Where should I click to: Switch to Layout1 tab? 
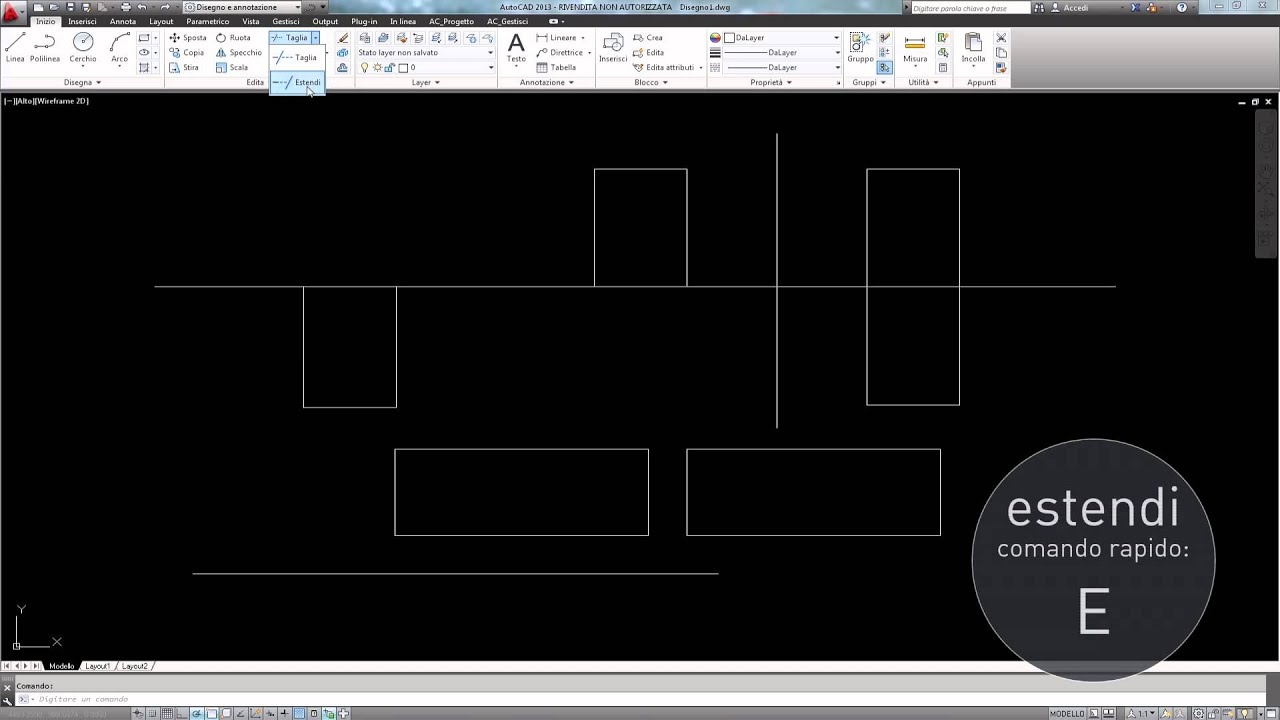click(x=97, y=666)
